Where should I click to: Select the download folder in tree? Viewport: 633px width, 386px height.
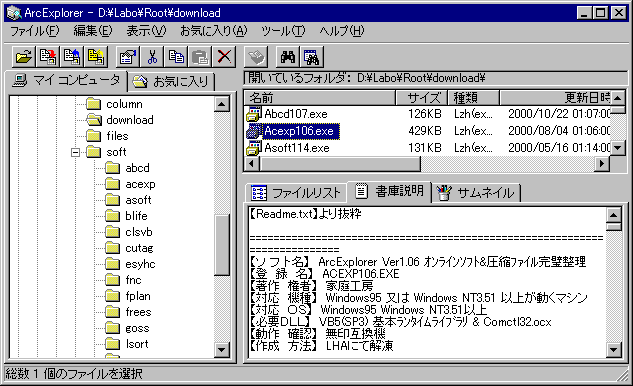click(x=130, y=120)
